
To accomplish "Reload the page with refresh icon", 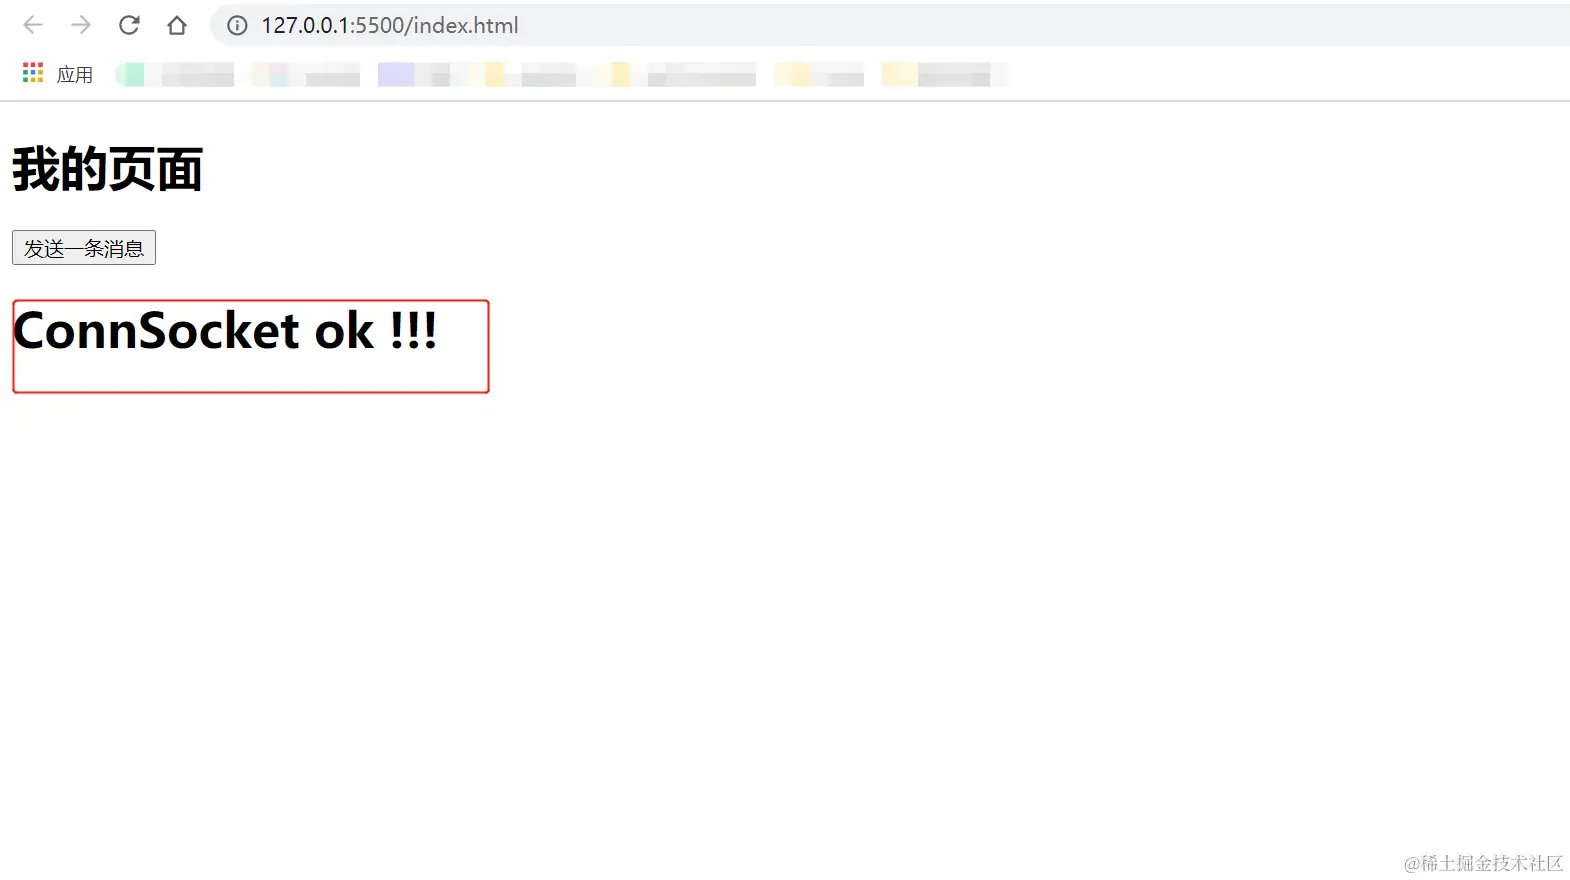I will [129, 25].
